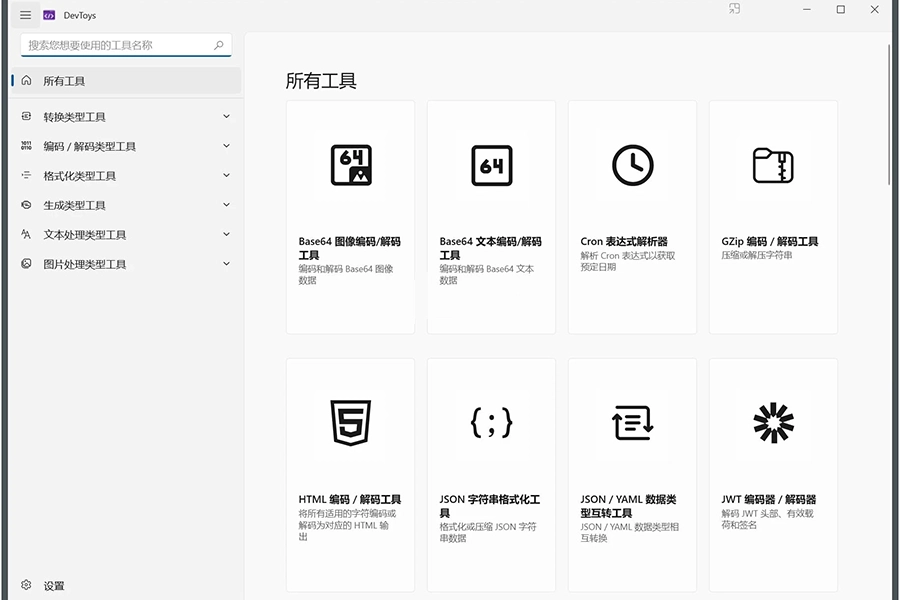
Task: Open the 格式化类型工具 category
Action: click(80, 176)
